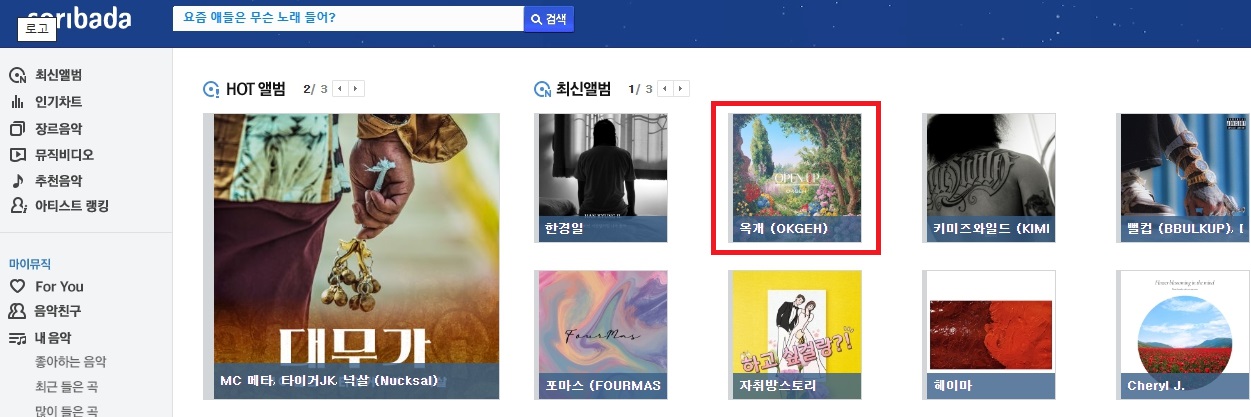Click the 내음악 playlist icon
The height and width of the screenshot is (417, 1251).
17,338
